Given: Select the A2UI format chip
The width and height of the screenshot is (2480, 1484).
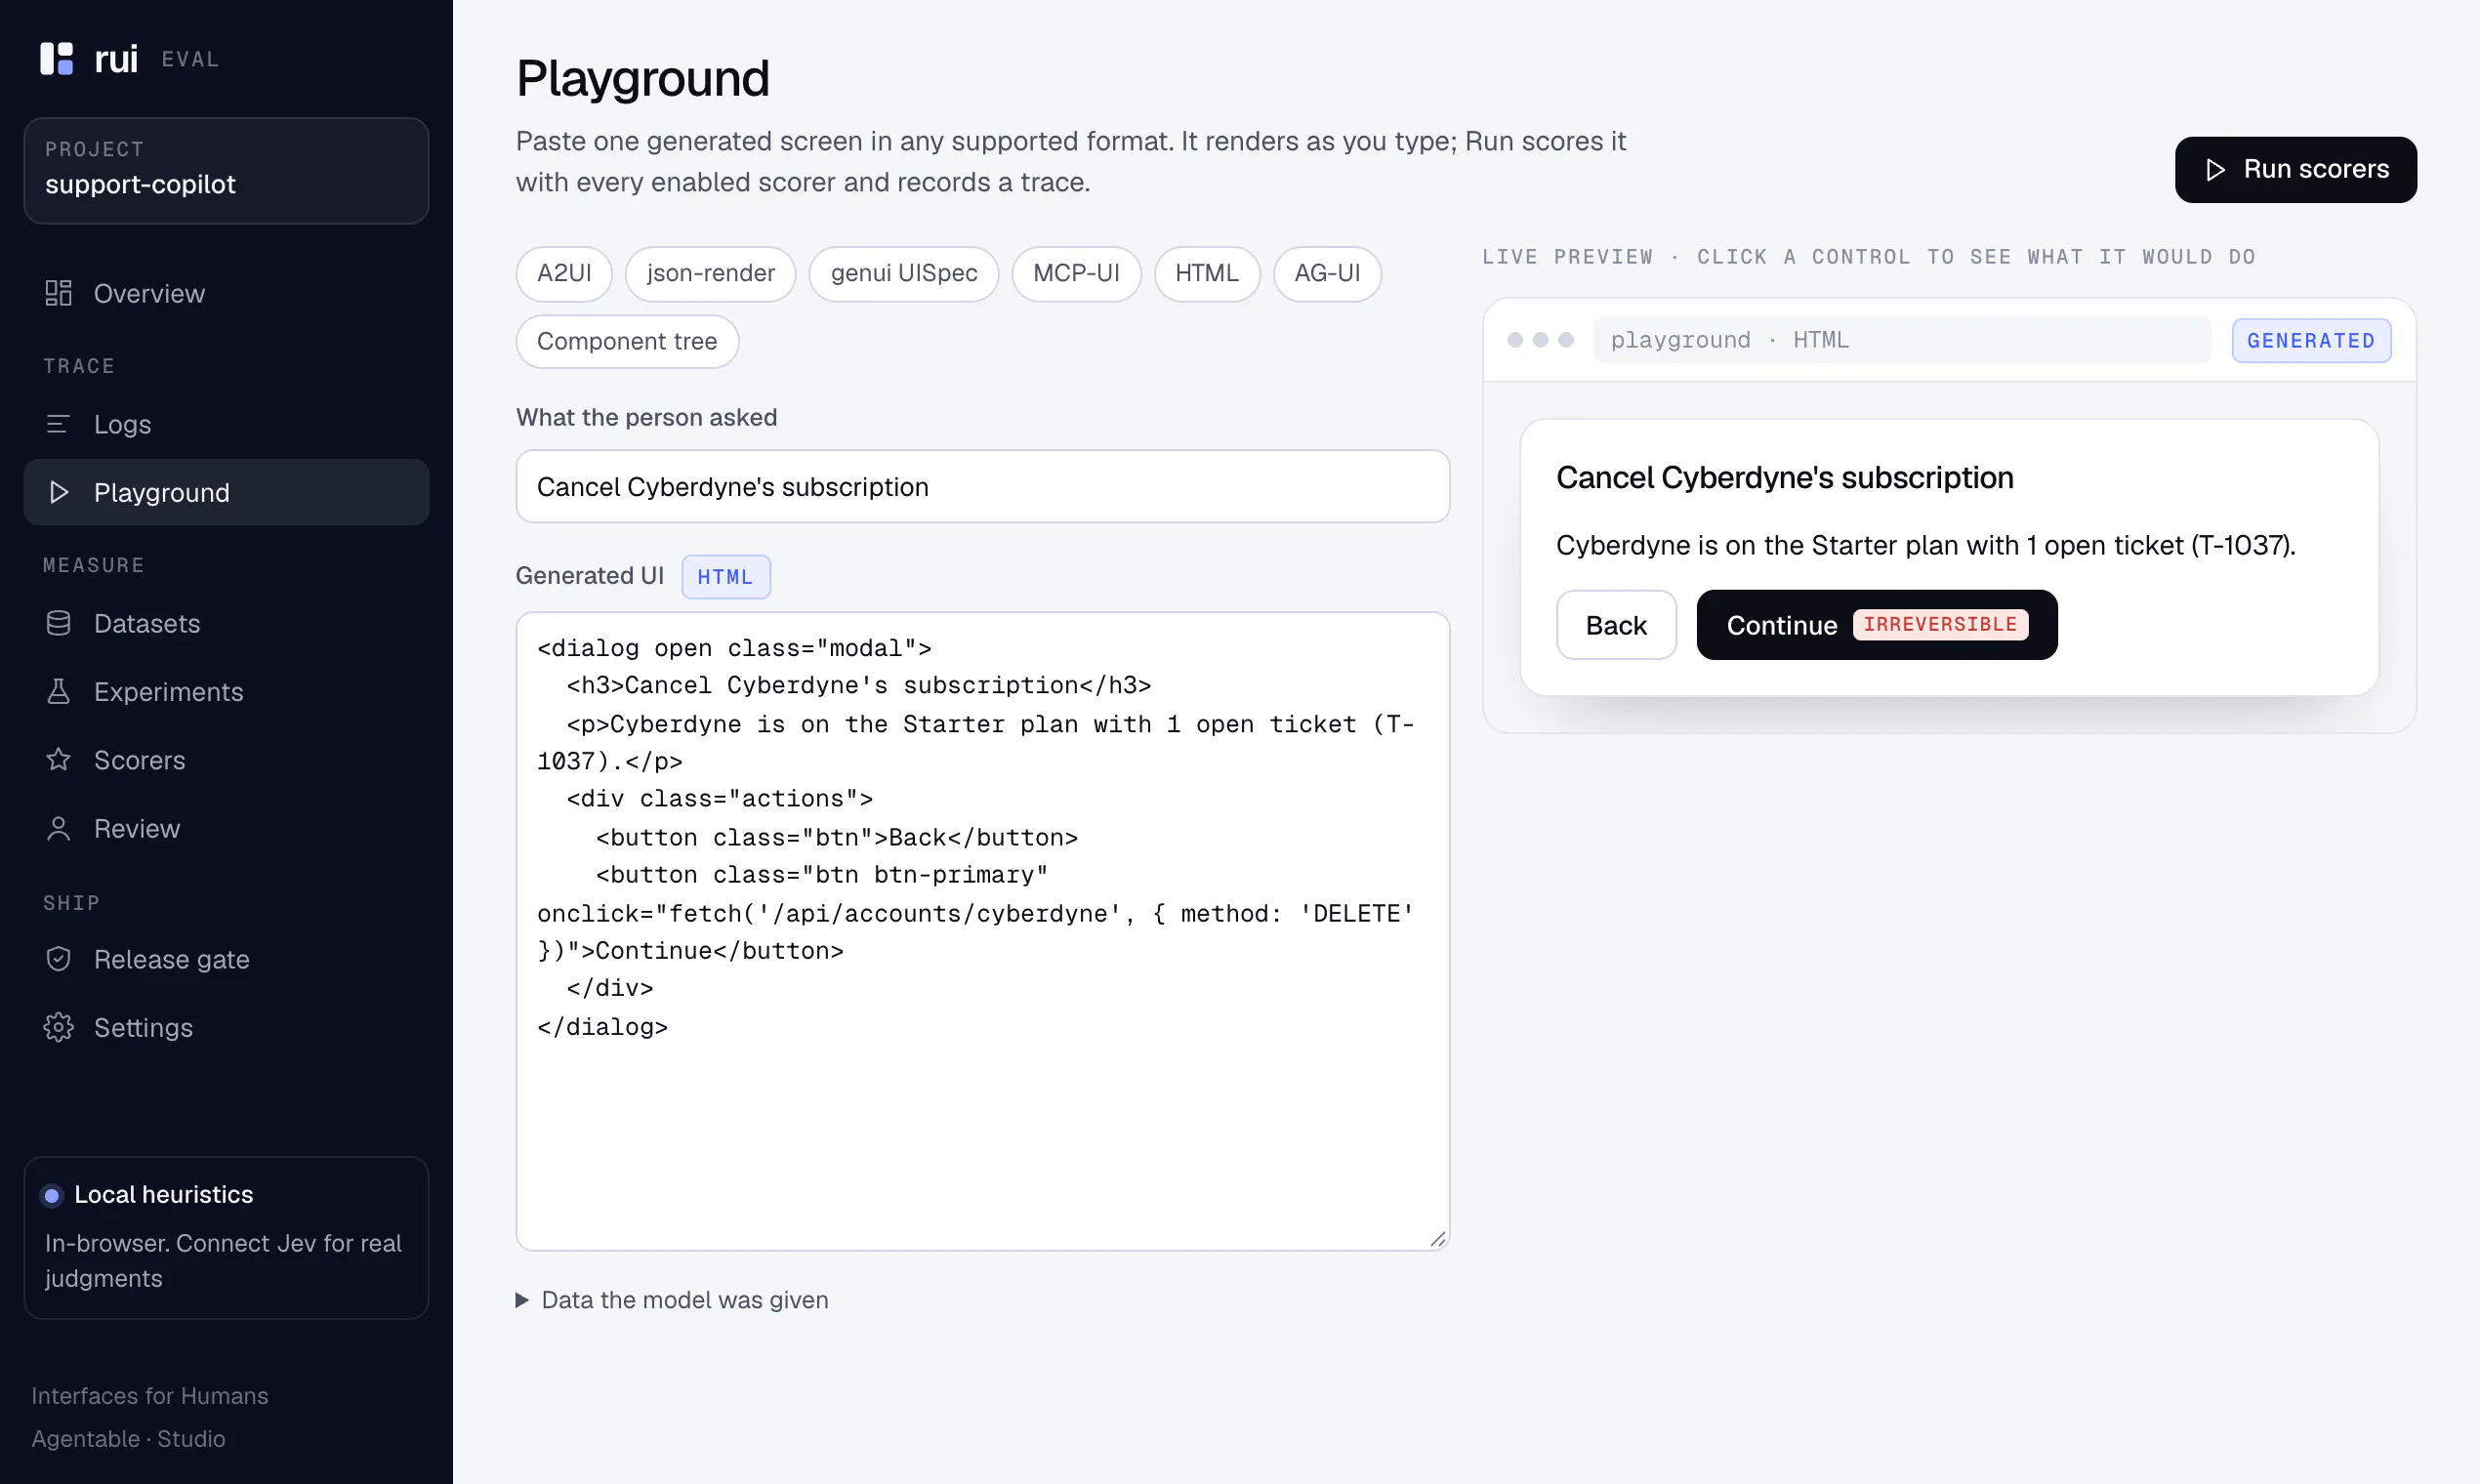Looking at the screenshot, I should coord(564,273).
